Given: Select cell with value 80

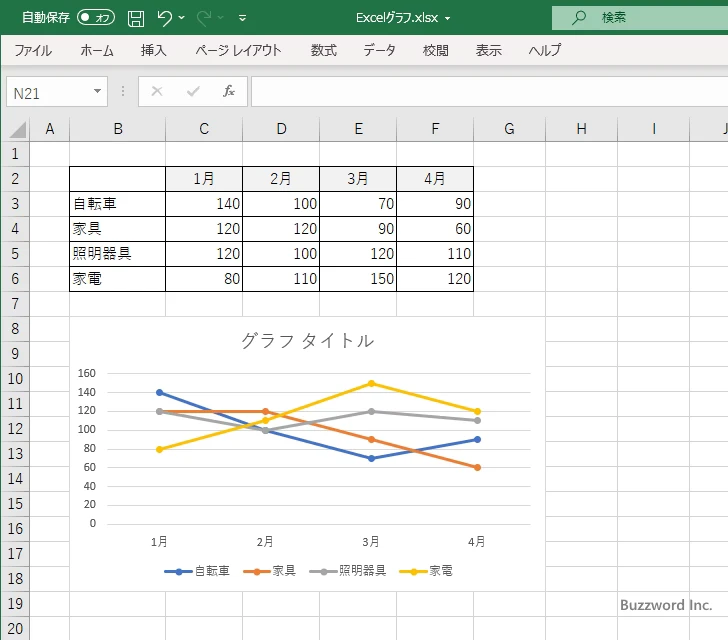Looking at the screenshot, I should (204, 279).
